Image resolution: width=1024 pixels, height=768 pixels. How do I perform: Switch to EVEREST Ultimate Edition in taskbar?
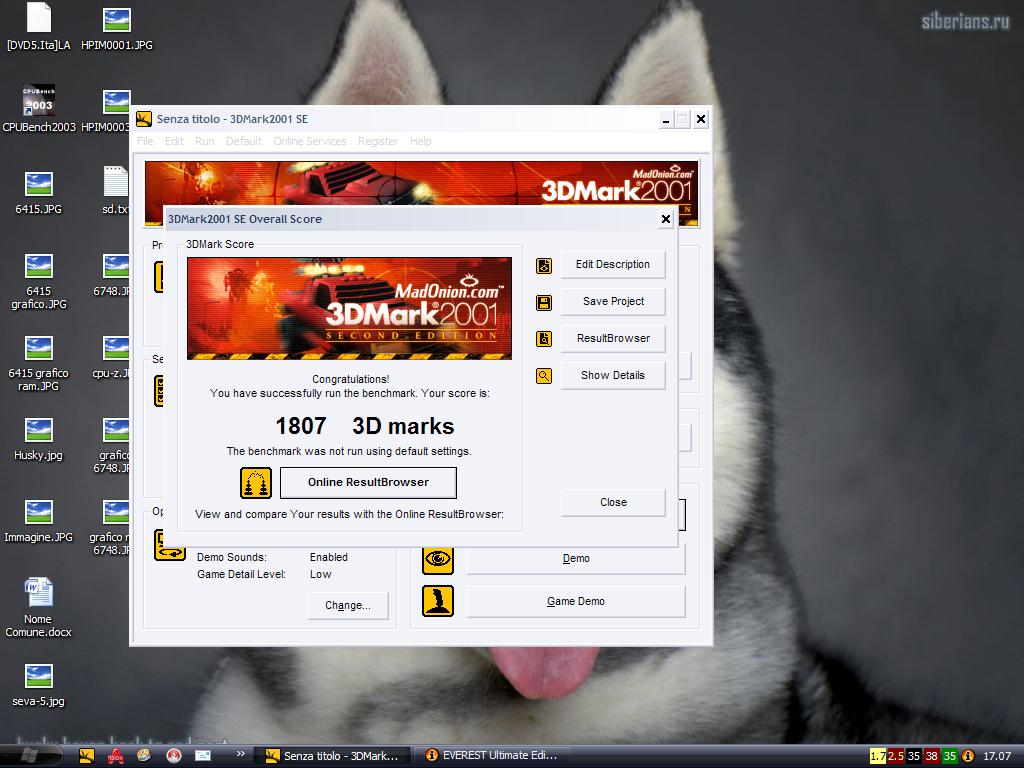[490, 755]
